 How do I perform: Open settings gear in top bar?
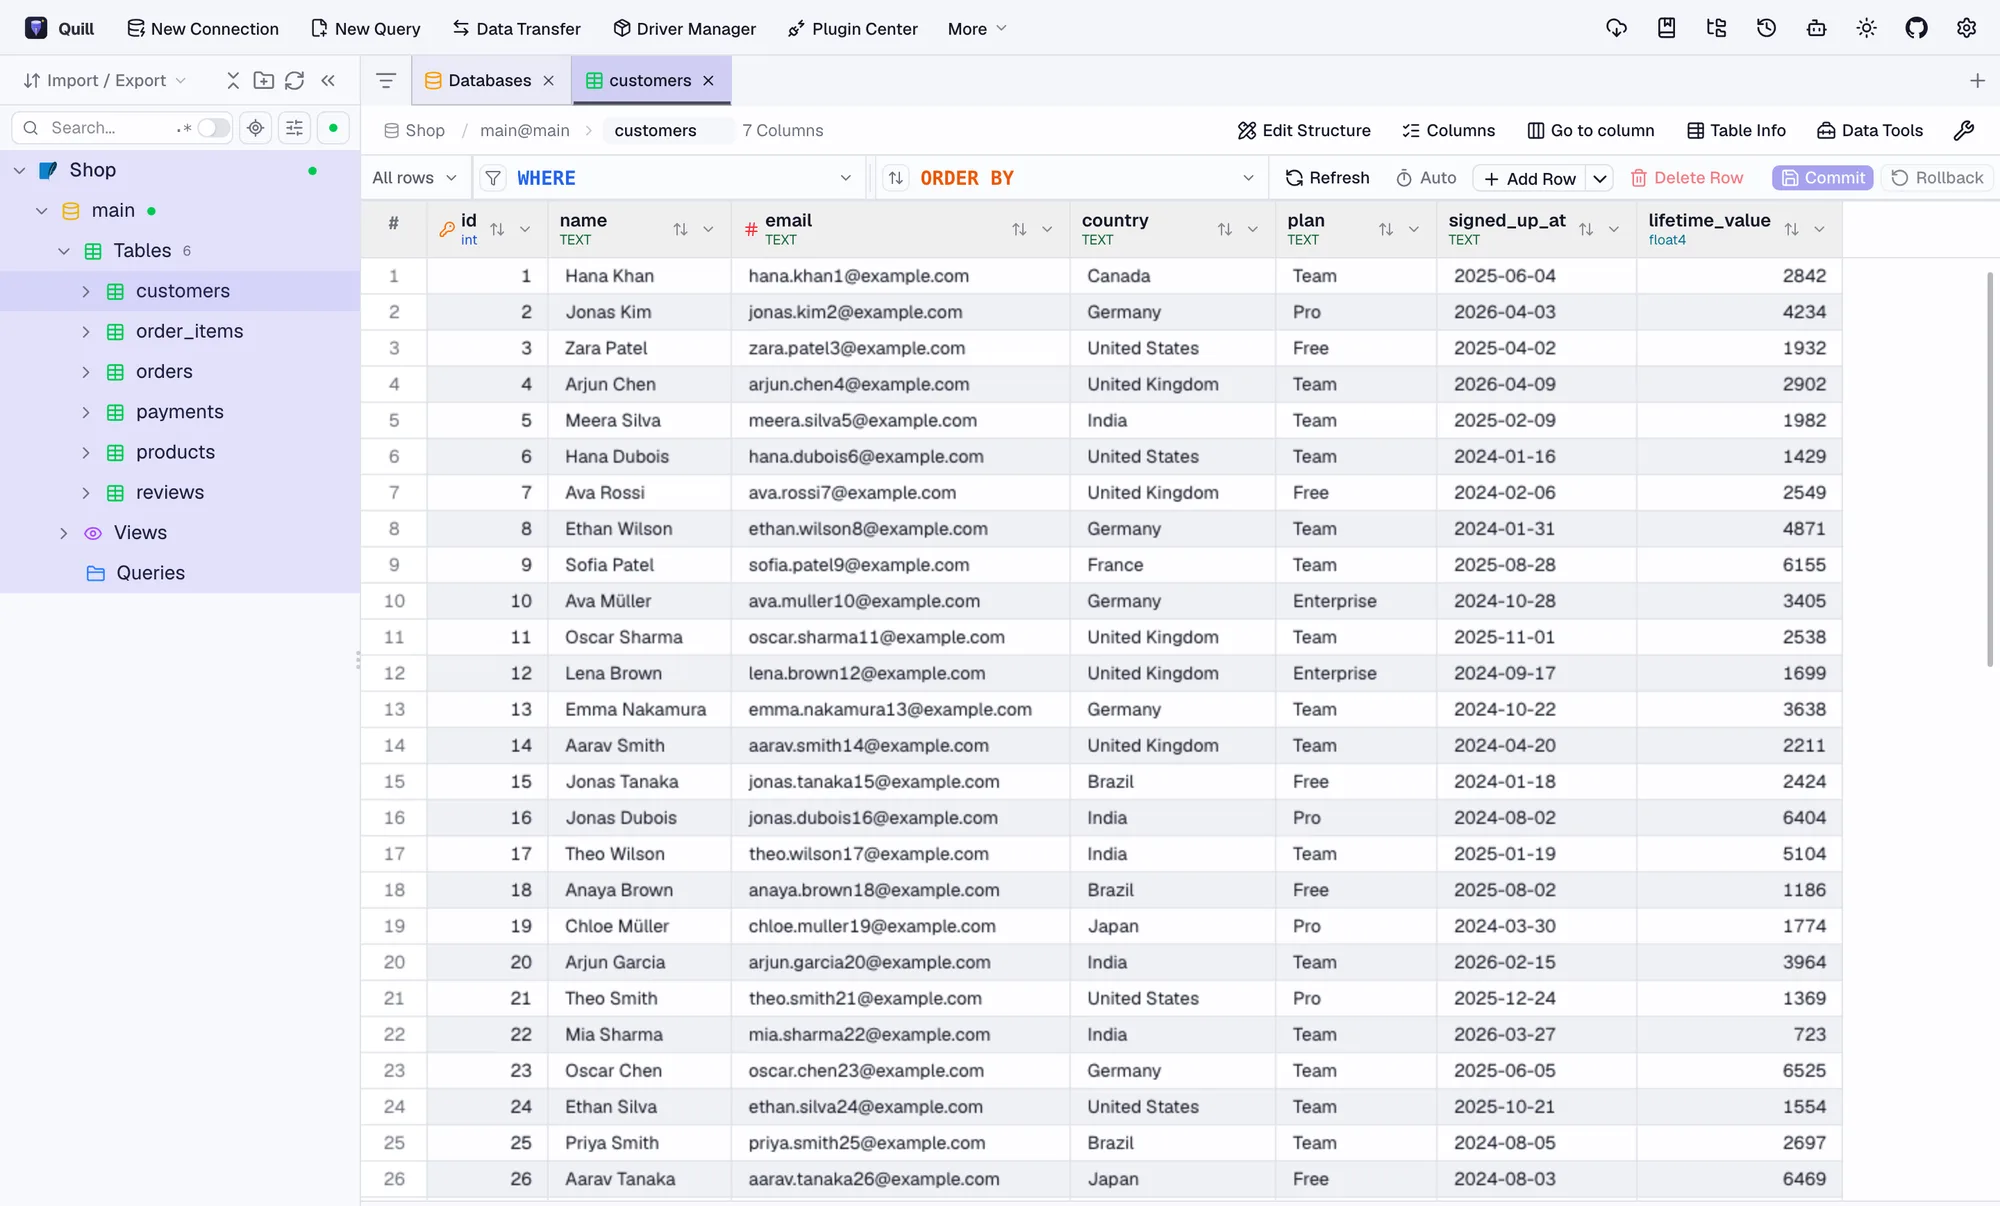click(1966, 28)
